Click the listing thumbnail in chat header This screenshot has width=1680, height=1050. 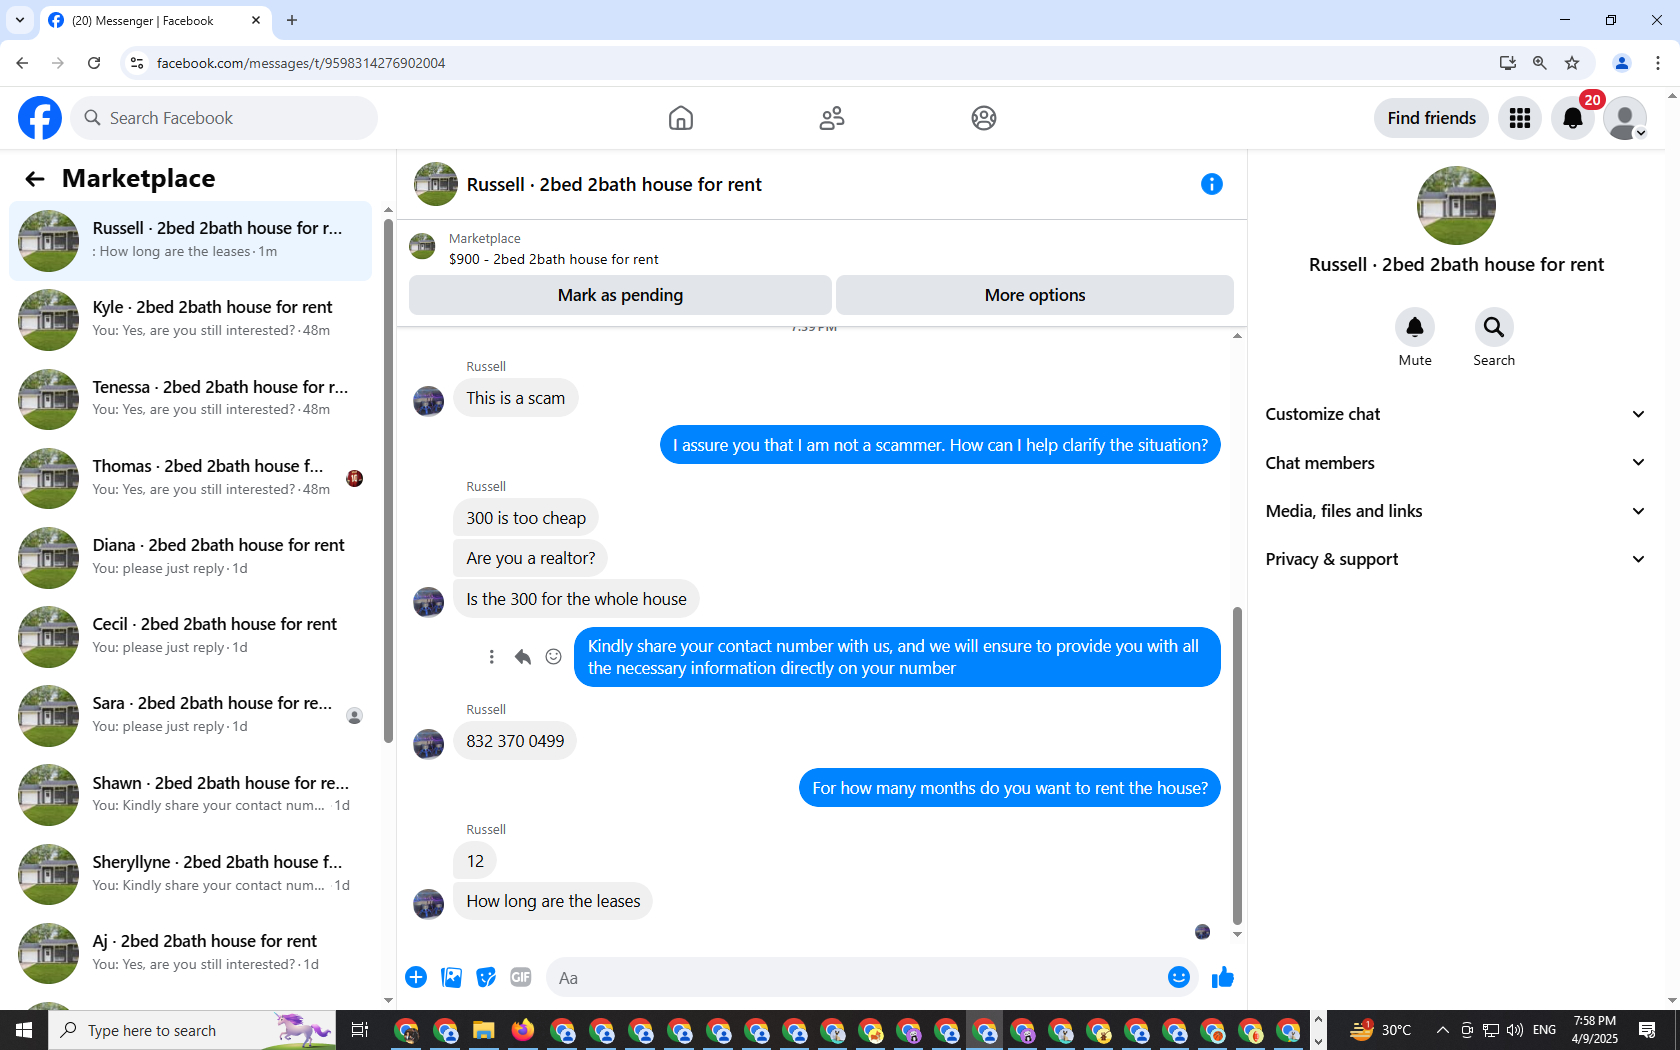click(x=436, y=184)
